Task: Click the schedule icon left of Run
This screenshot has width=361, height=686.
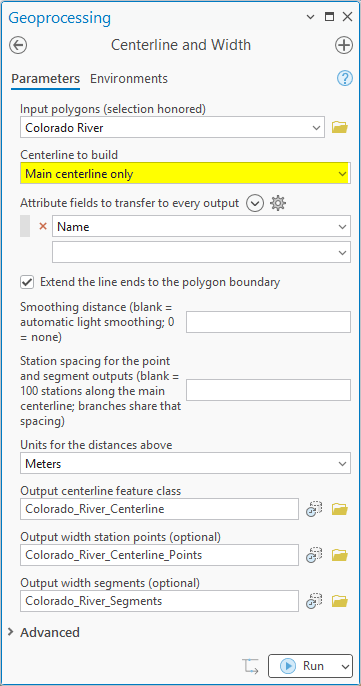Action: [250, 666]
